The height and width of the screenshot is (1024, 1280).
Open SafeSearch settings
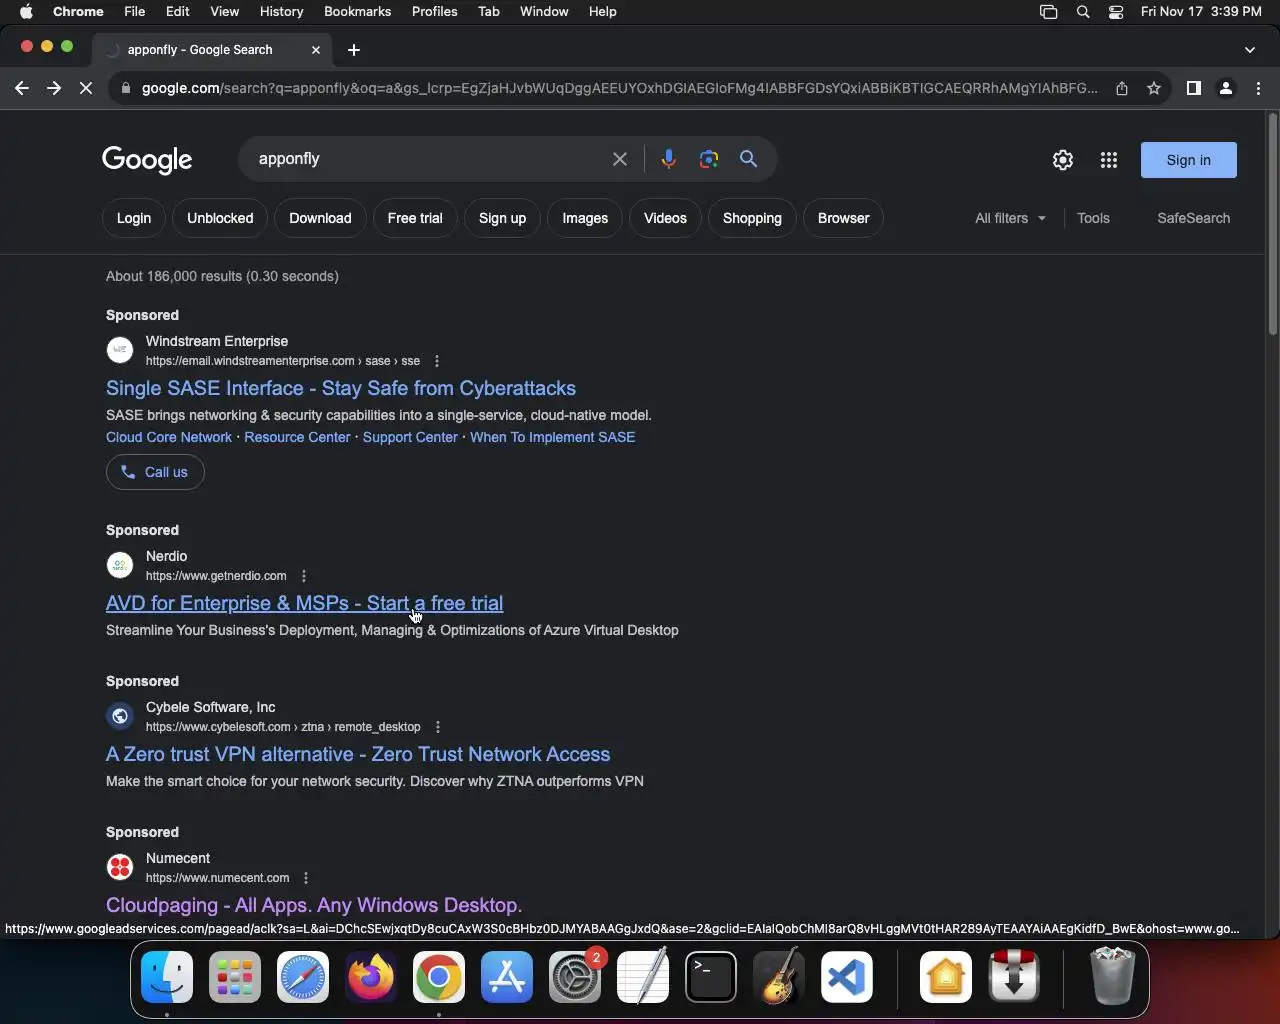point(1193,218)
